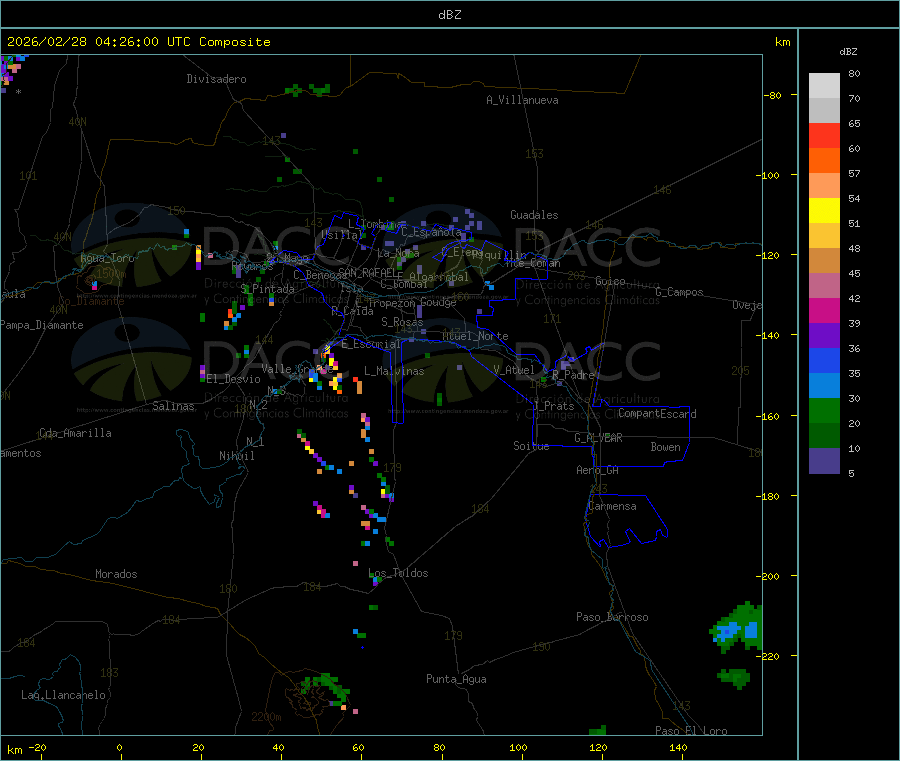Click the V_Atuel location label

514,370
